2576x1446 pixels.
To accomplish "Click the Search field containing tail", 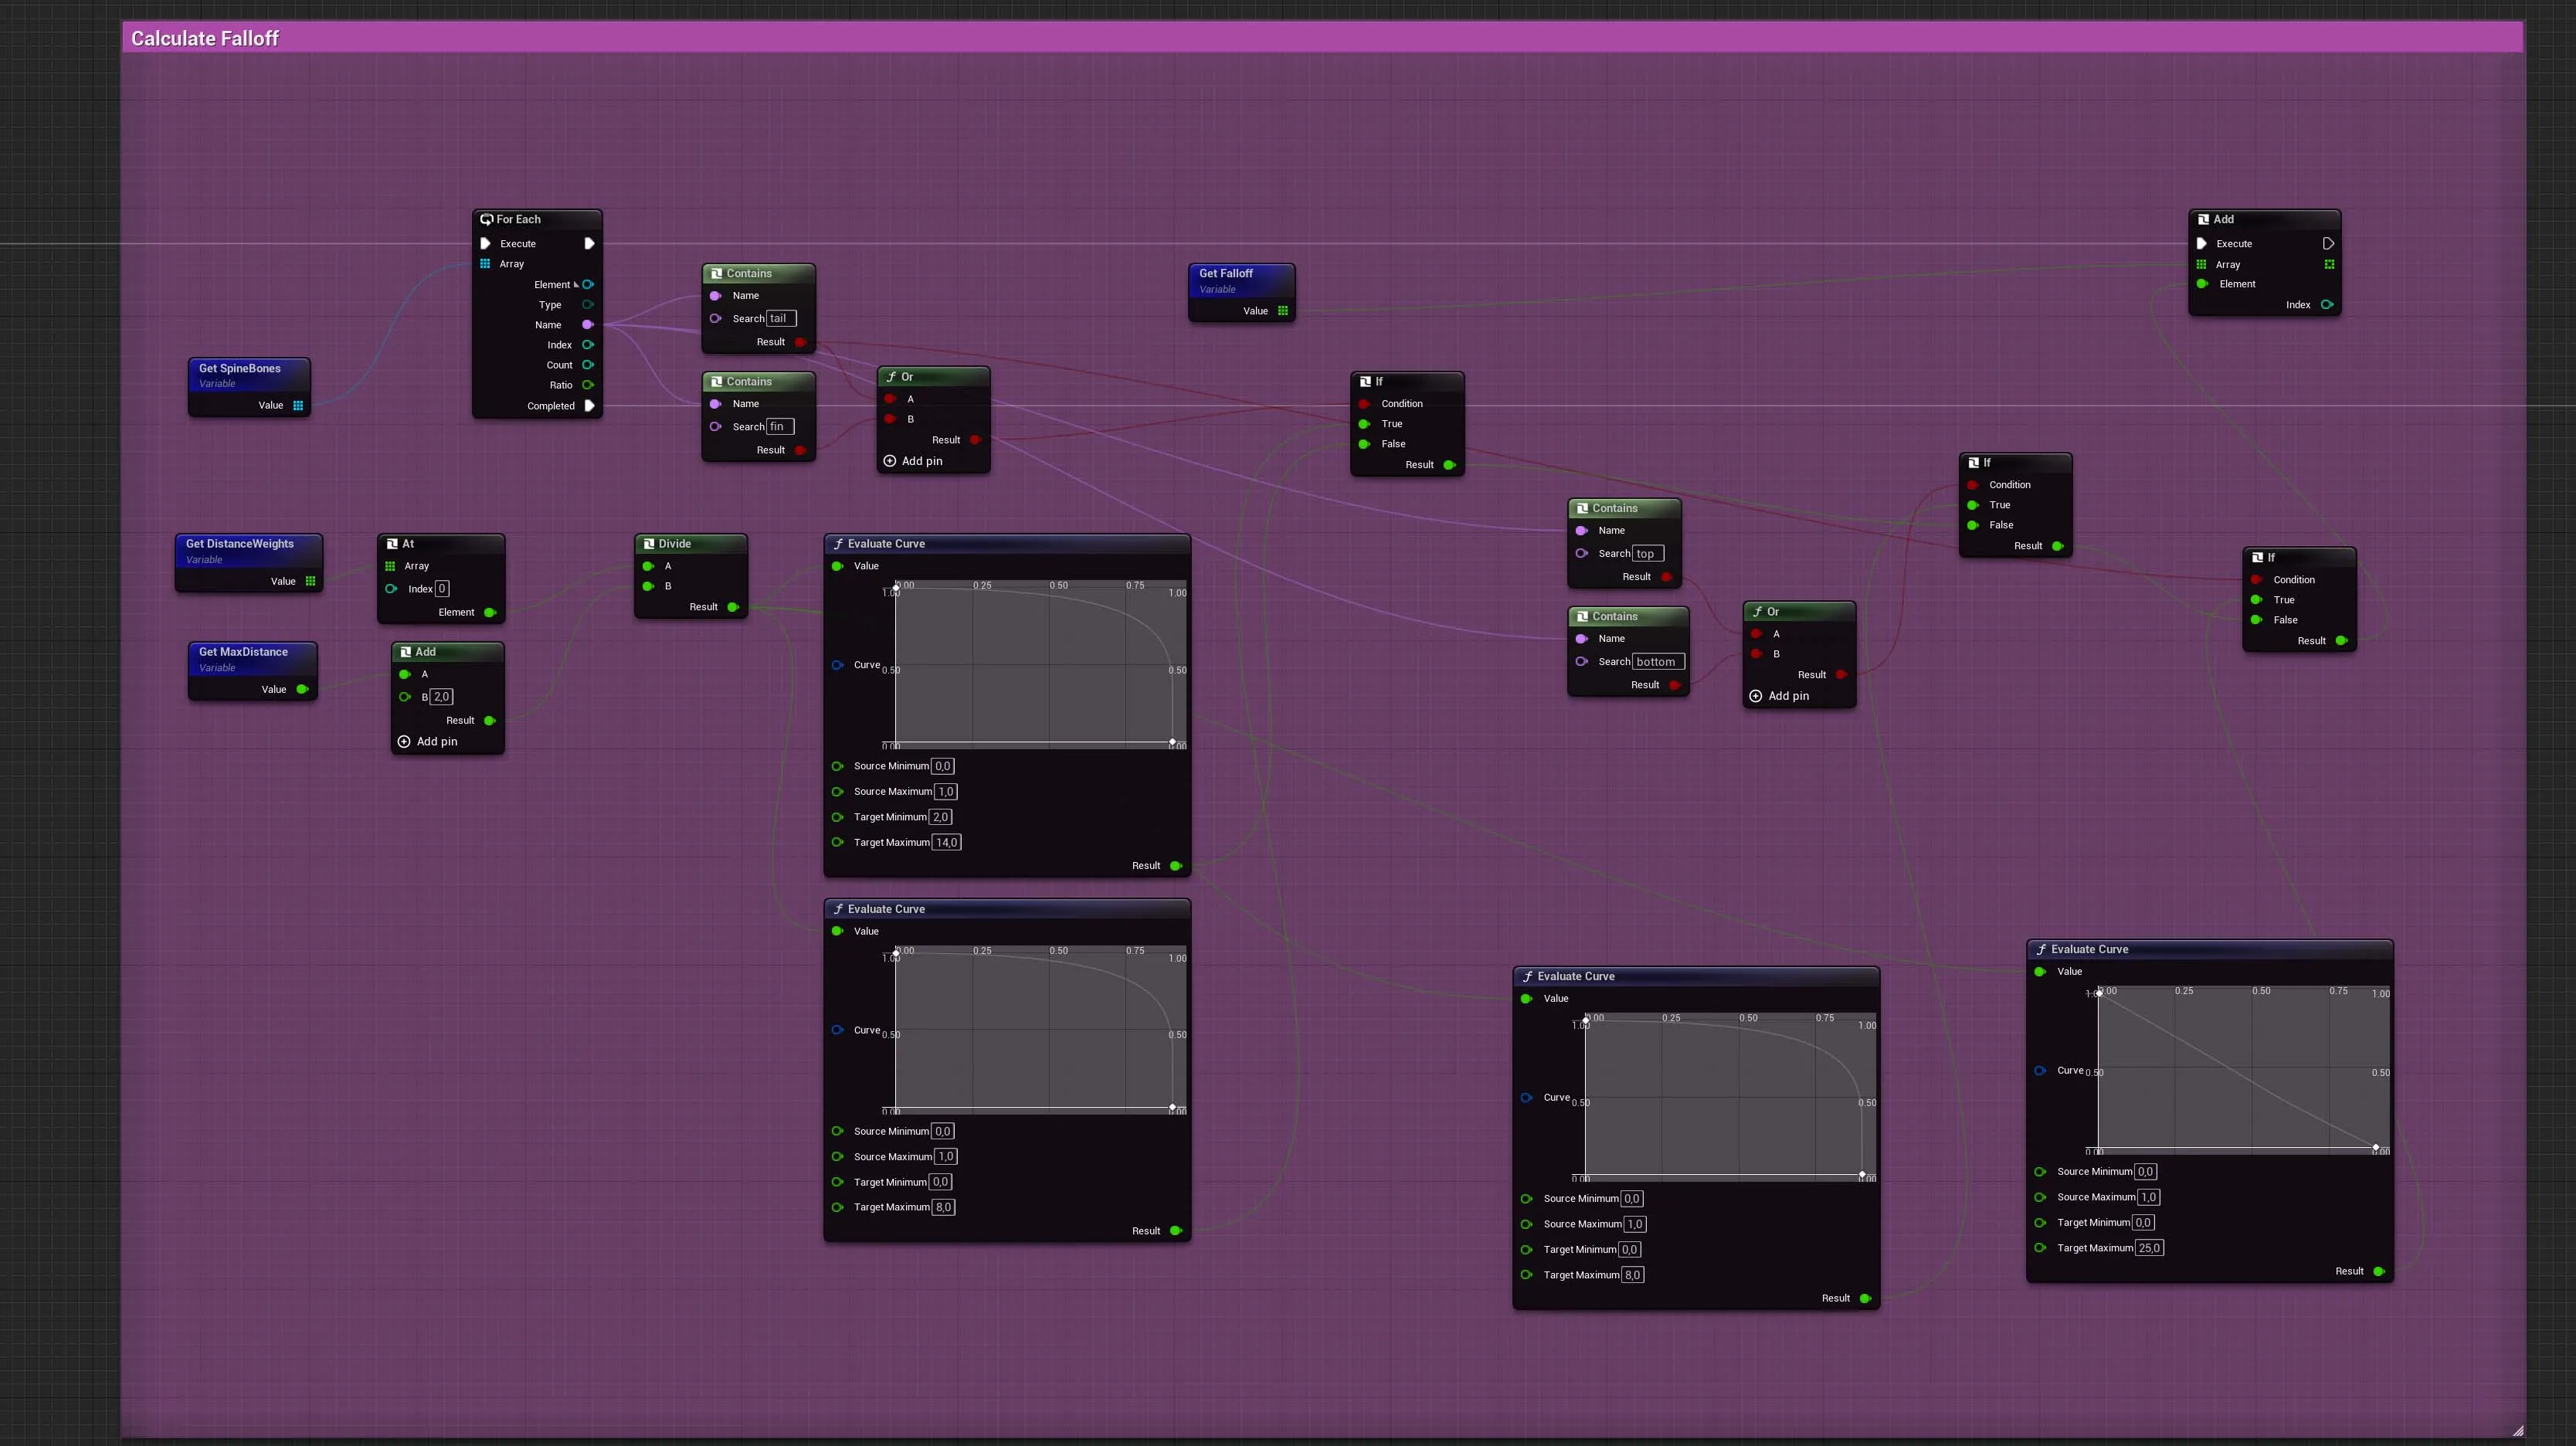I will pos(780,319).
